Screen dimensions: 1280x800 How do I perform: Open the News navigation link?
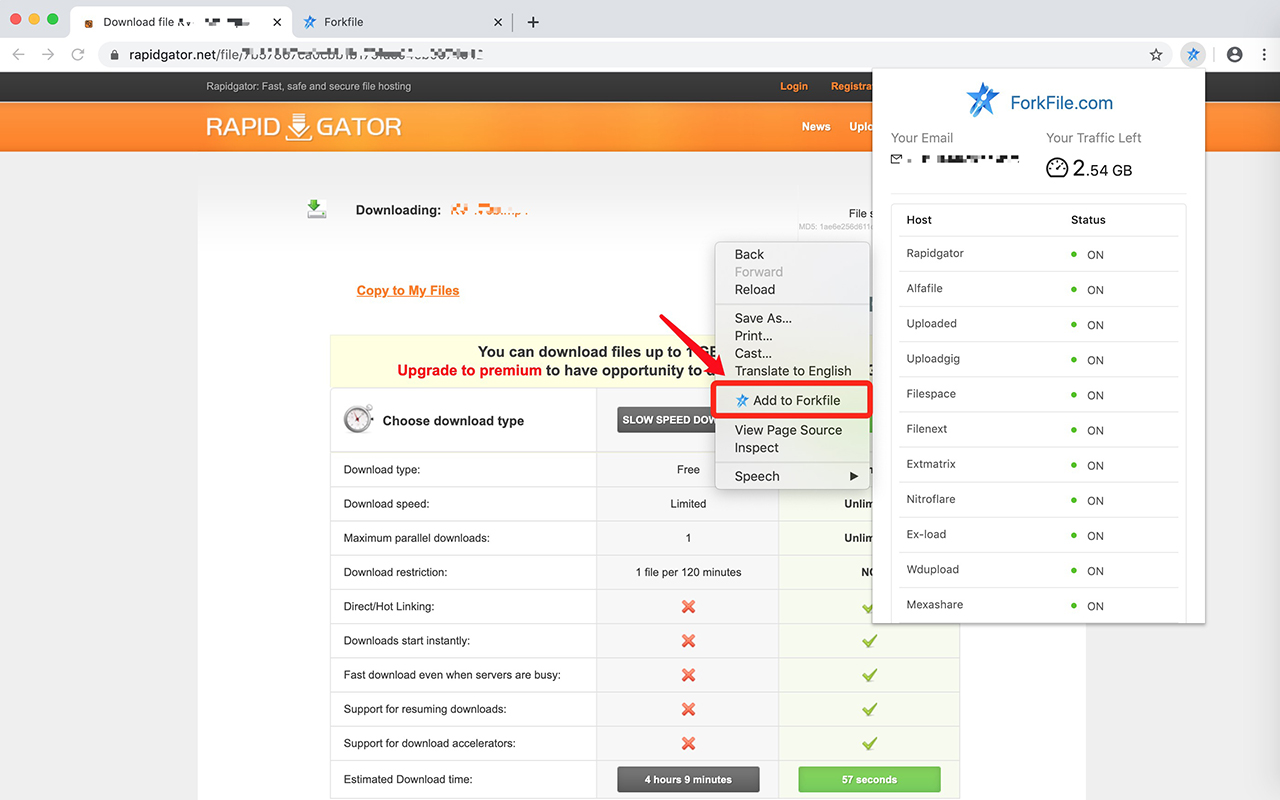click(816, 127)
